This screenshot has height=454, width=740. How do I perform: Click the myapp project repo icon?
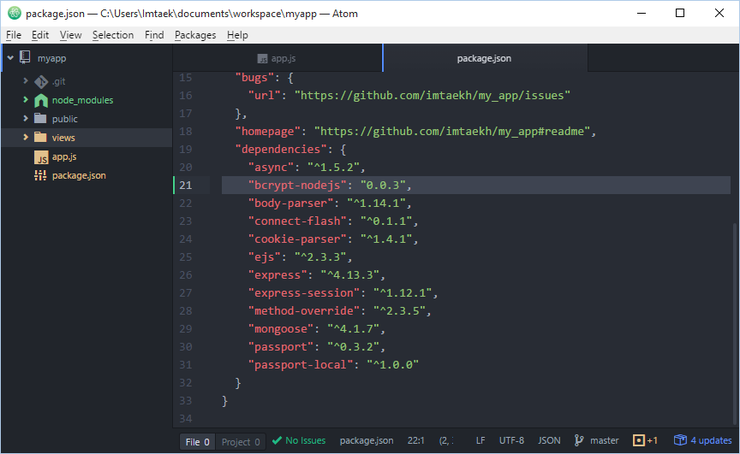(25, 58)
